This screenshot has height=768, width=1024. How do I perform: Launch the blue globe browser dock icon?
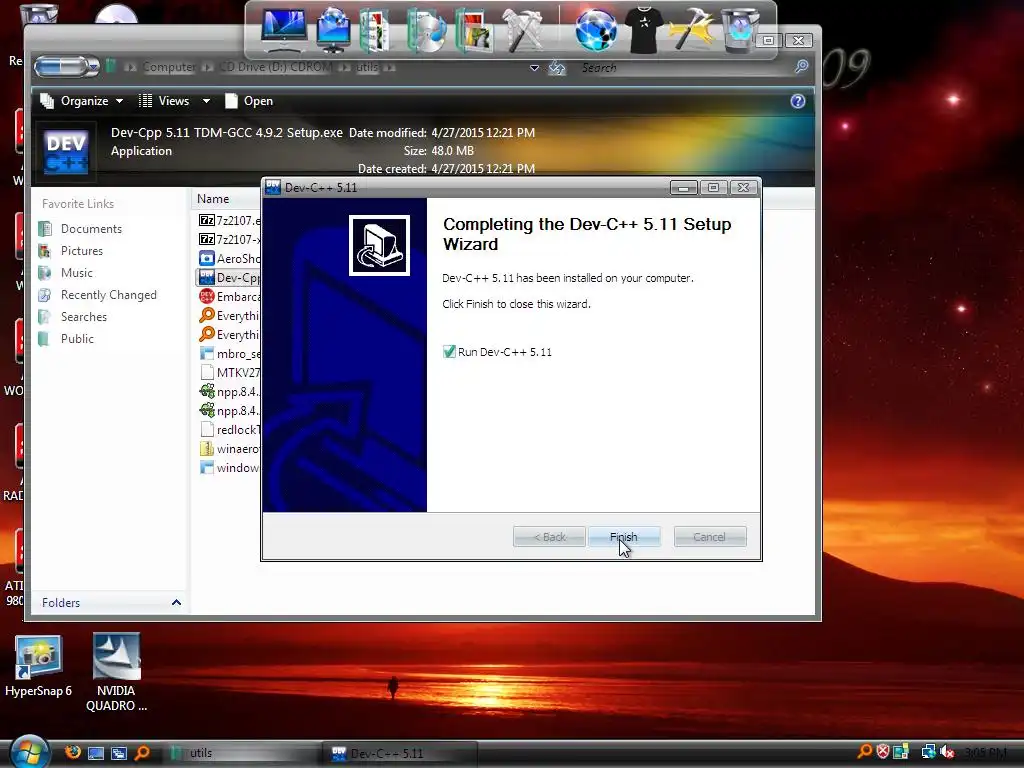[596, 30]
